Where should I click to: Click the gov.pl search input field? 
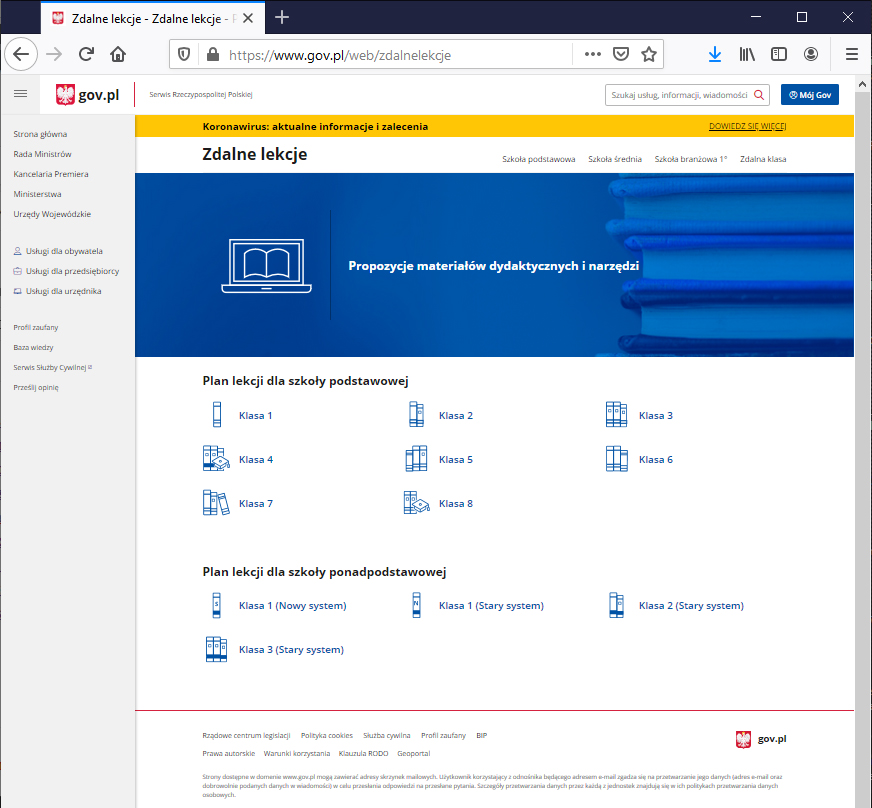(678, 95)
